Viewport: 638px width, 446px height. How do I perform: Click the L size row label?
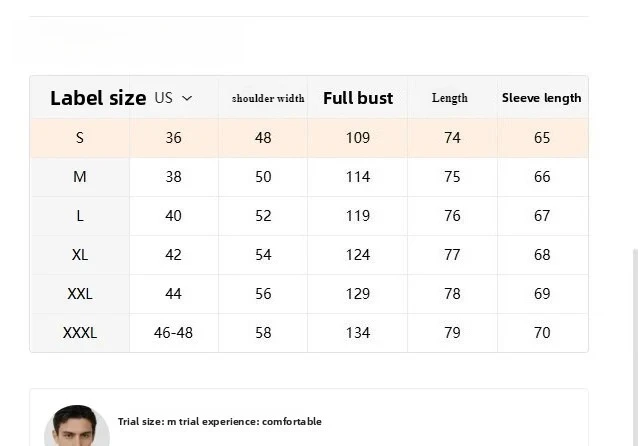click(80, 216)
